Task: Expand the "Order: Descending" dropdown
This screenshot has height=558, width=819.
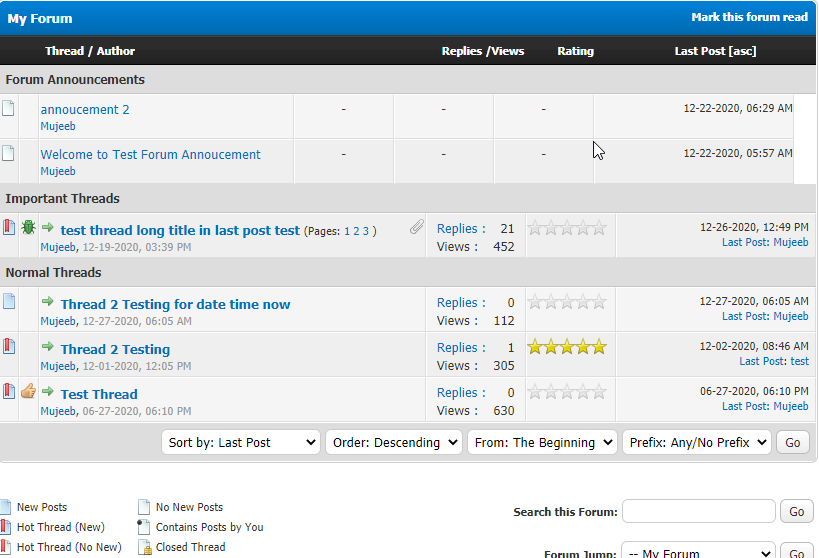Action: point(393,442)
